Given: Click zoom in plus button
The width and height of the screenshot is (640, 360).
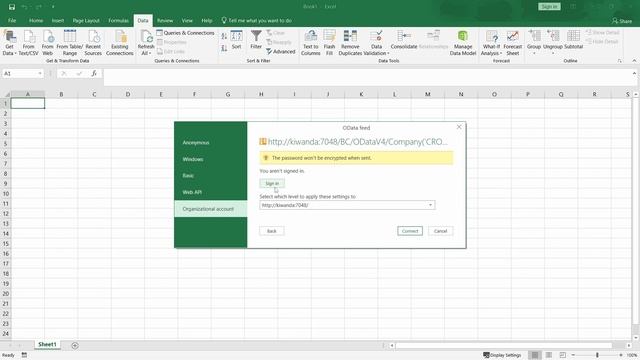Looking at the screenshot, I should 621,355.
